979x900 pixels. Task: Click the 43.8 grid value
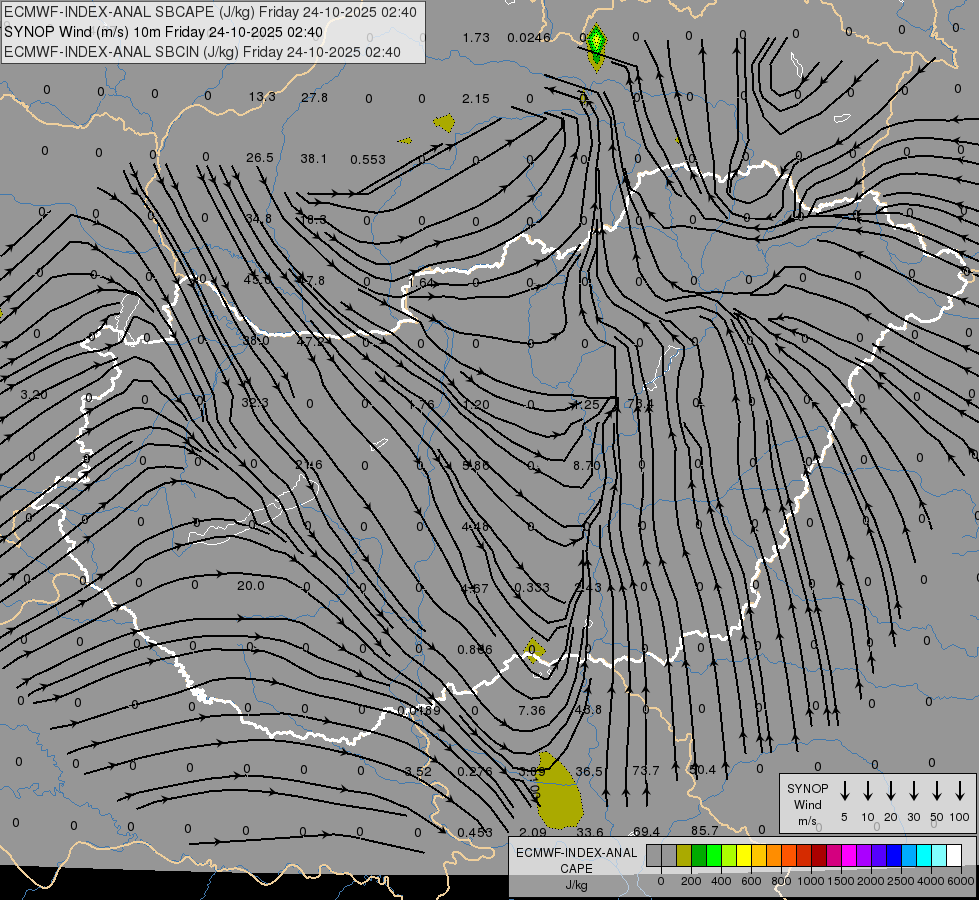point(588,710)
